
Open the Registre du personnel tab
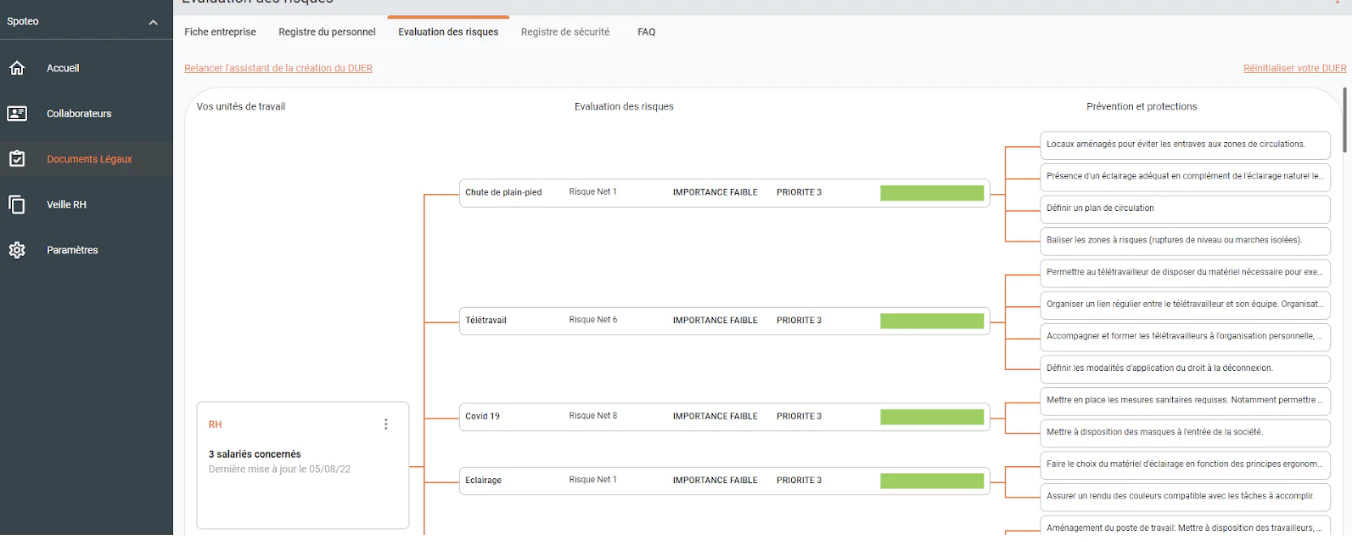[327, 32]
